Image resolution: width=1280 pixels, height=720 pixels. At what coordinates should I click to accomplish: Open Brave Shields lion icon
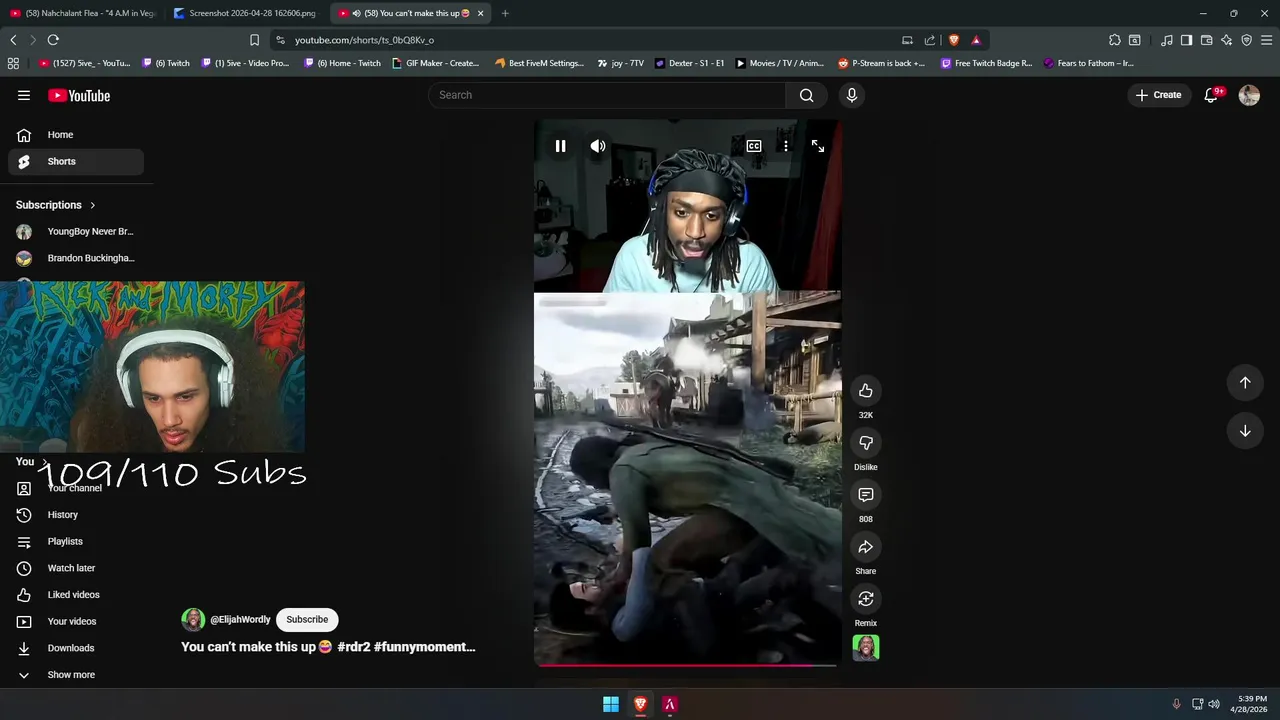(953, 40)
